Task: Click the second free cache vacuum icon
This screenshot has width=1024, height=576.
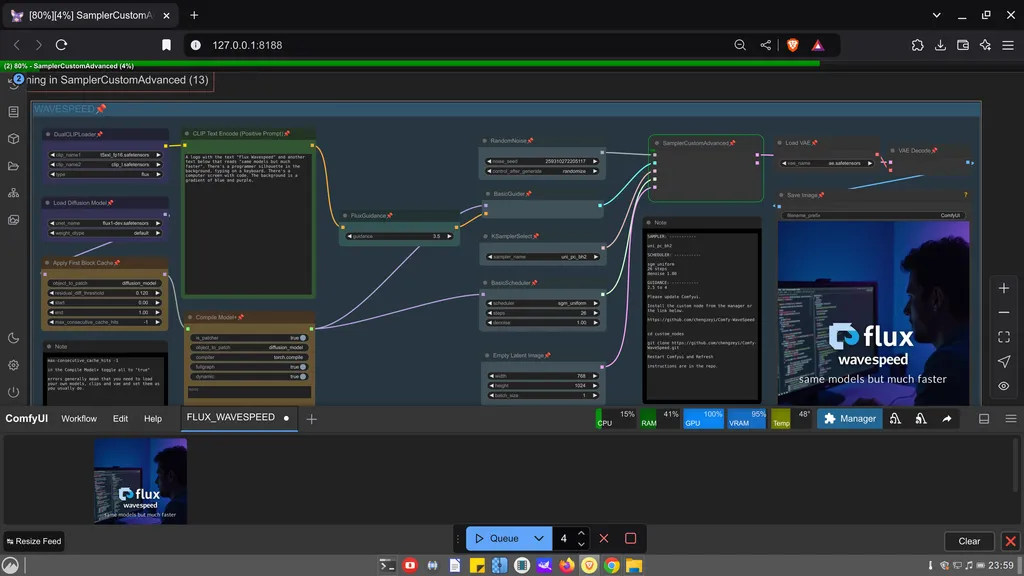Action: [921, 419]
